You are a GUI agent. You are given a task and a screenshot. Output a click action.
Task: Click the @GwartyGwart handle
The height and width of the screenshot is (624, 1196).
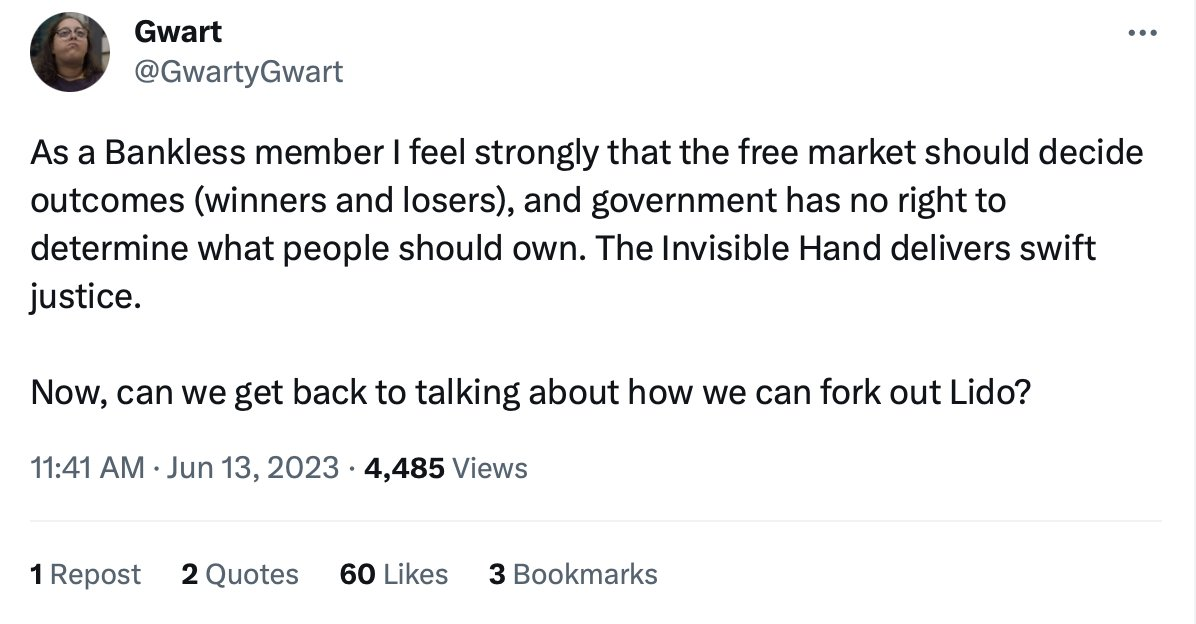238,72
